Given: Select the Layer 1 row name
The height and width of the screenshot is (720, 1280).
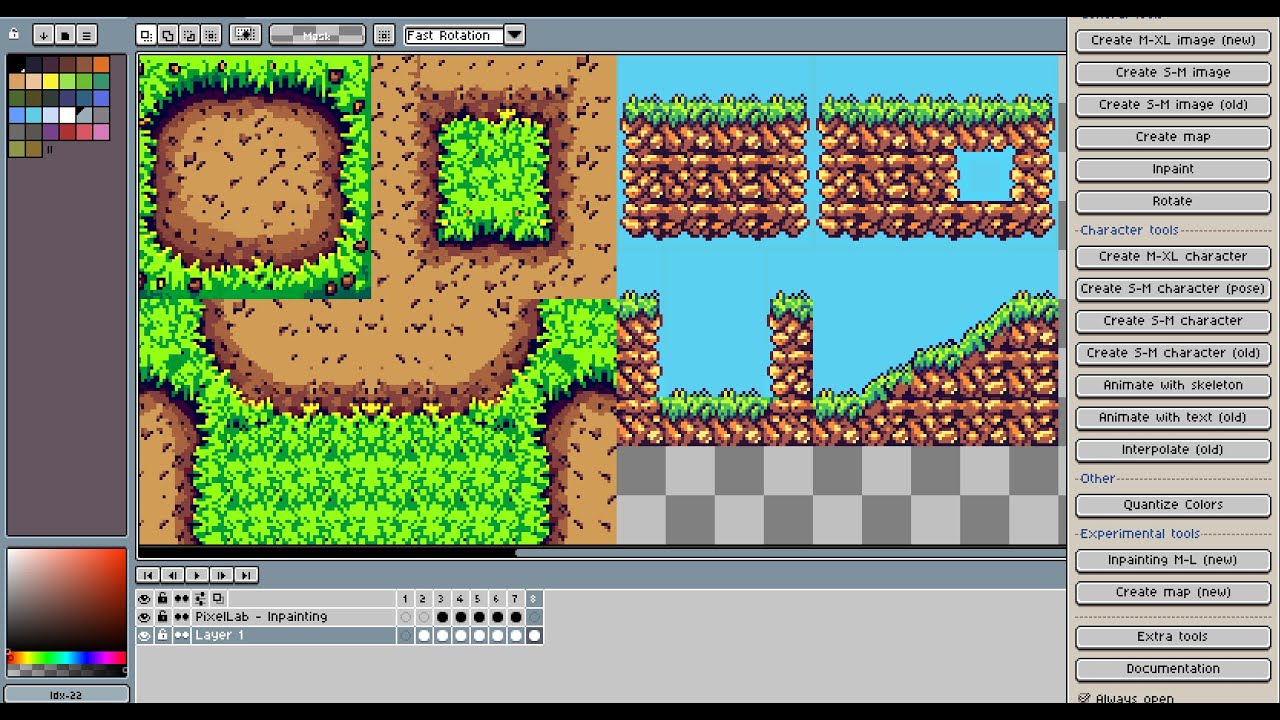Looking at the screenshot, I should point(293,635).
